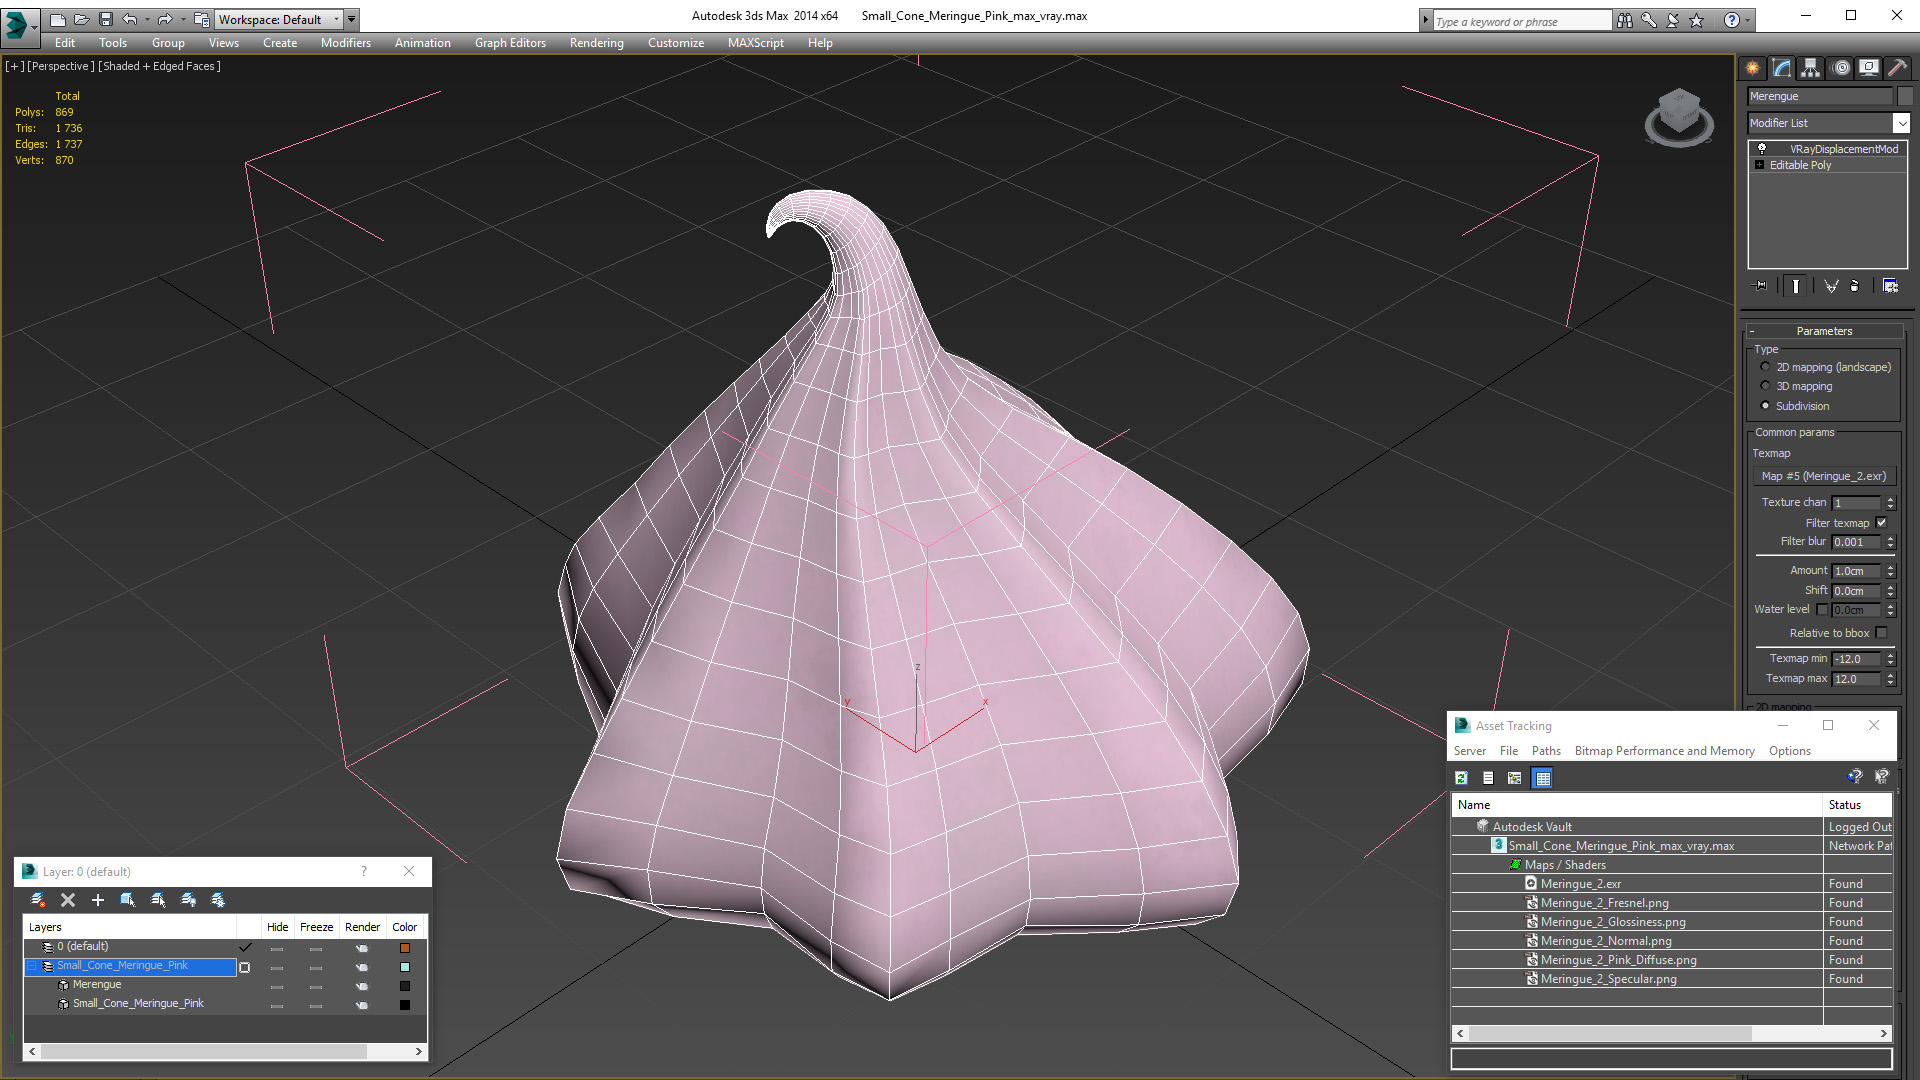Click the Undo arrow in the toolbar
This screenshot has width=1920, height=1080.
pyautogui.click(x=130, y=19)
